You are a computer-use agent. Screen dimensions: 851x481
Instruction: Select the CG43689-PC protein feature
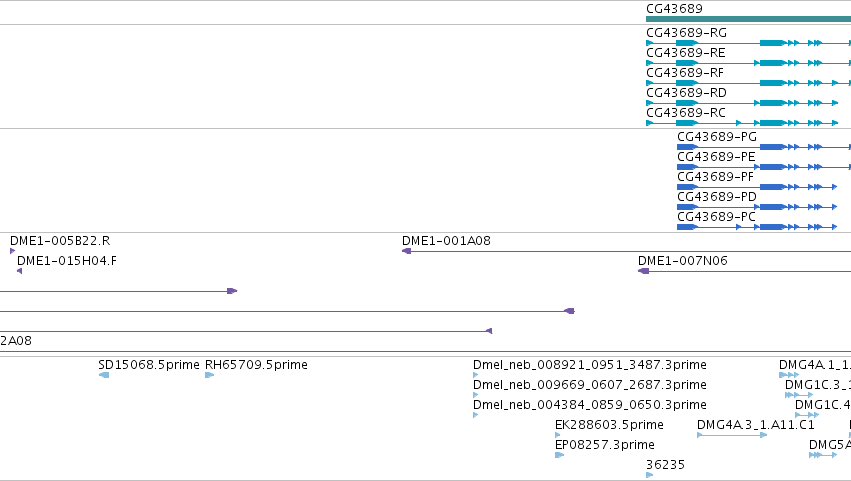click(x=757, y=227)
